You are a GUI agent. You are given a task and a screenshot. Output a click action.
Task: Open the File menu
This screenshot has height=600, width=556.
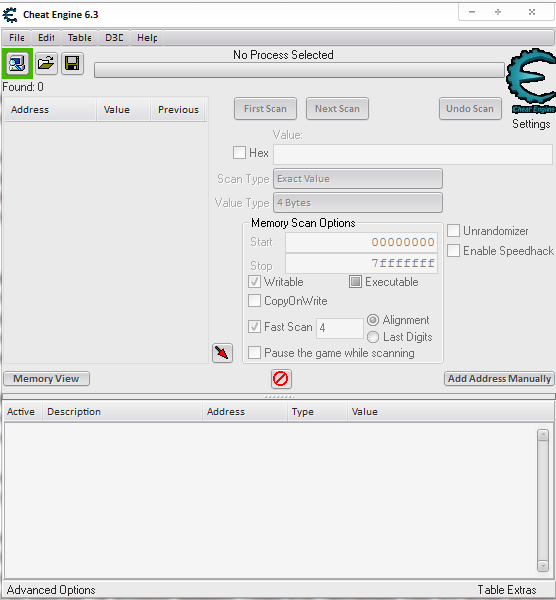[17, 38]
